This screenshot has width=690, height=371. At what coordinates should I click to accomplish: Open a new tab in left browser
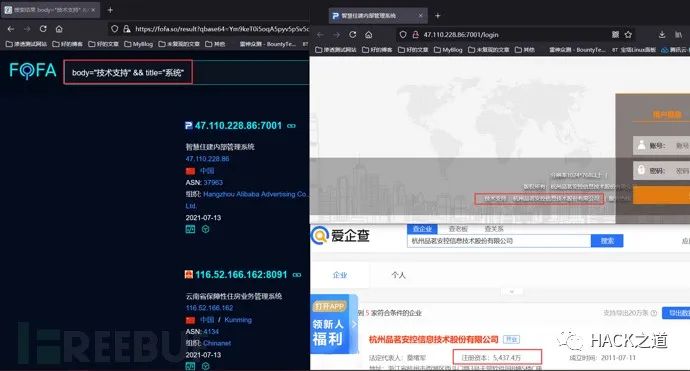tap(110, 10)
